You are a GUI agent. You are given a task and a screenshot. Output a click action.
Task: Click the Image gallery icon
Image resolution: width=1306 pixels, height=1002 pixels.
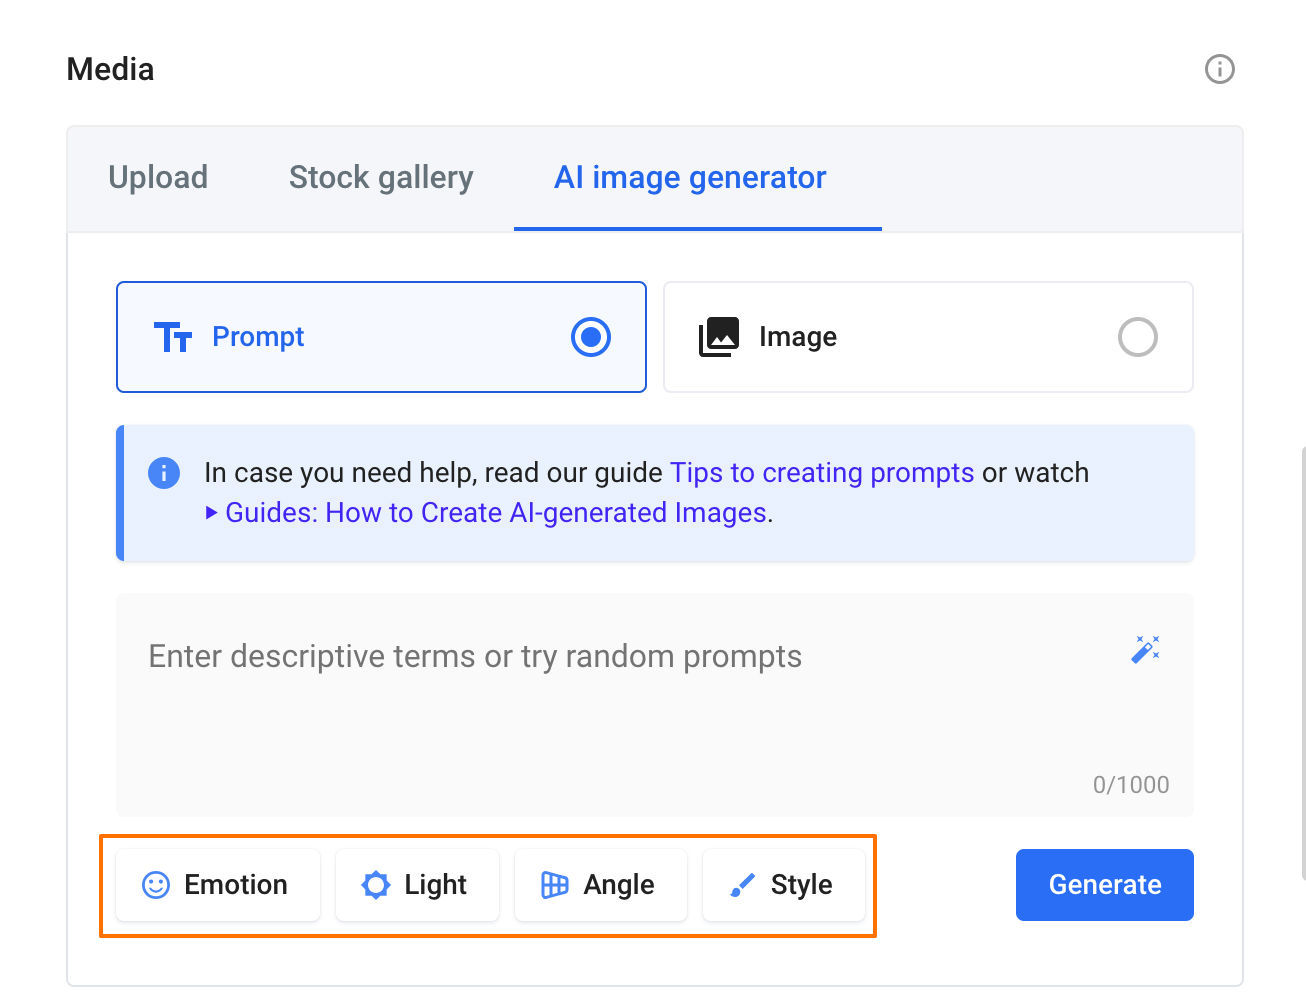(x=719, y=337)
